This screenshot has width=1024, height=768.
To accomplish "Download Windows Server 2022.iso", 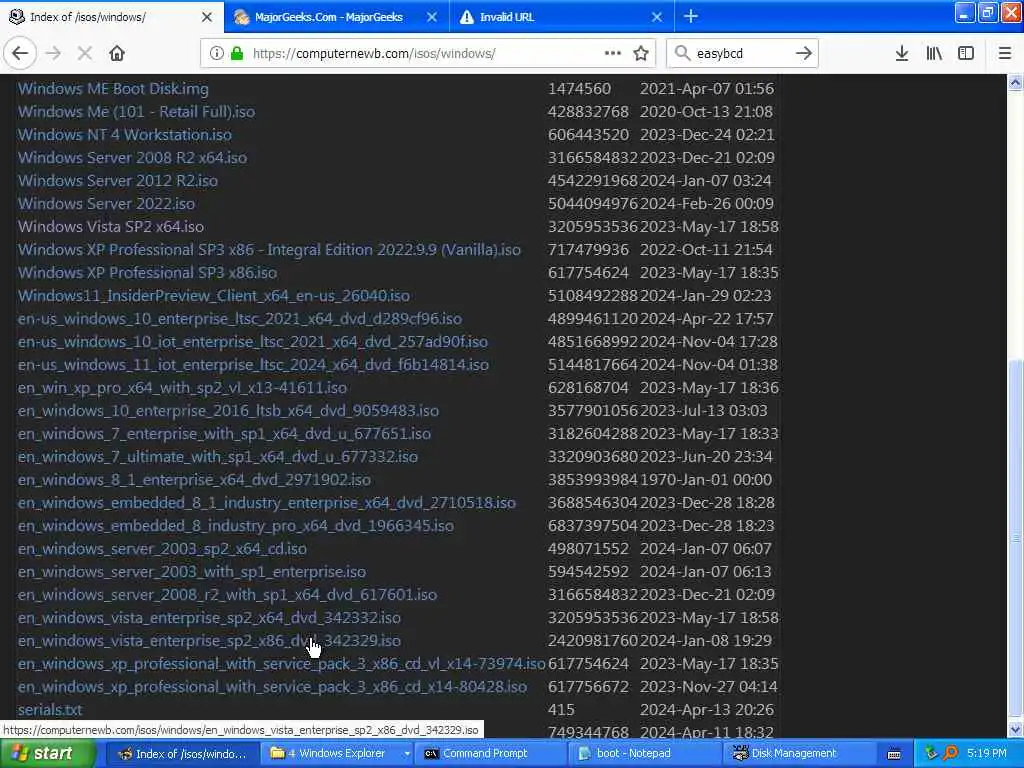I will coord(106,204).
